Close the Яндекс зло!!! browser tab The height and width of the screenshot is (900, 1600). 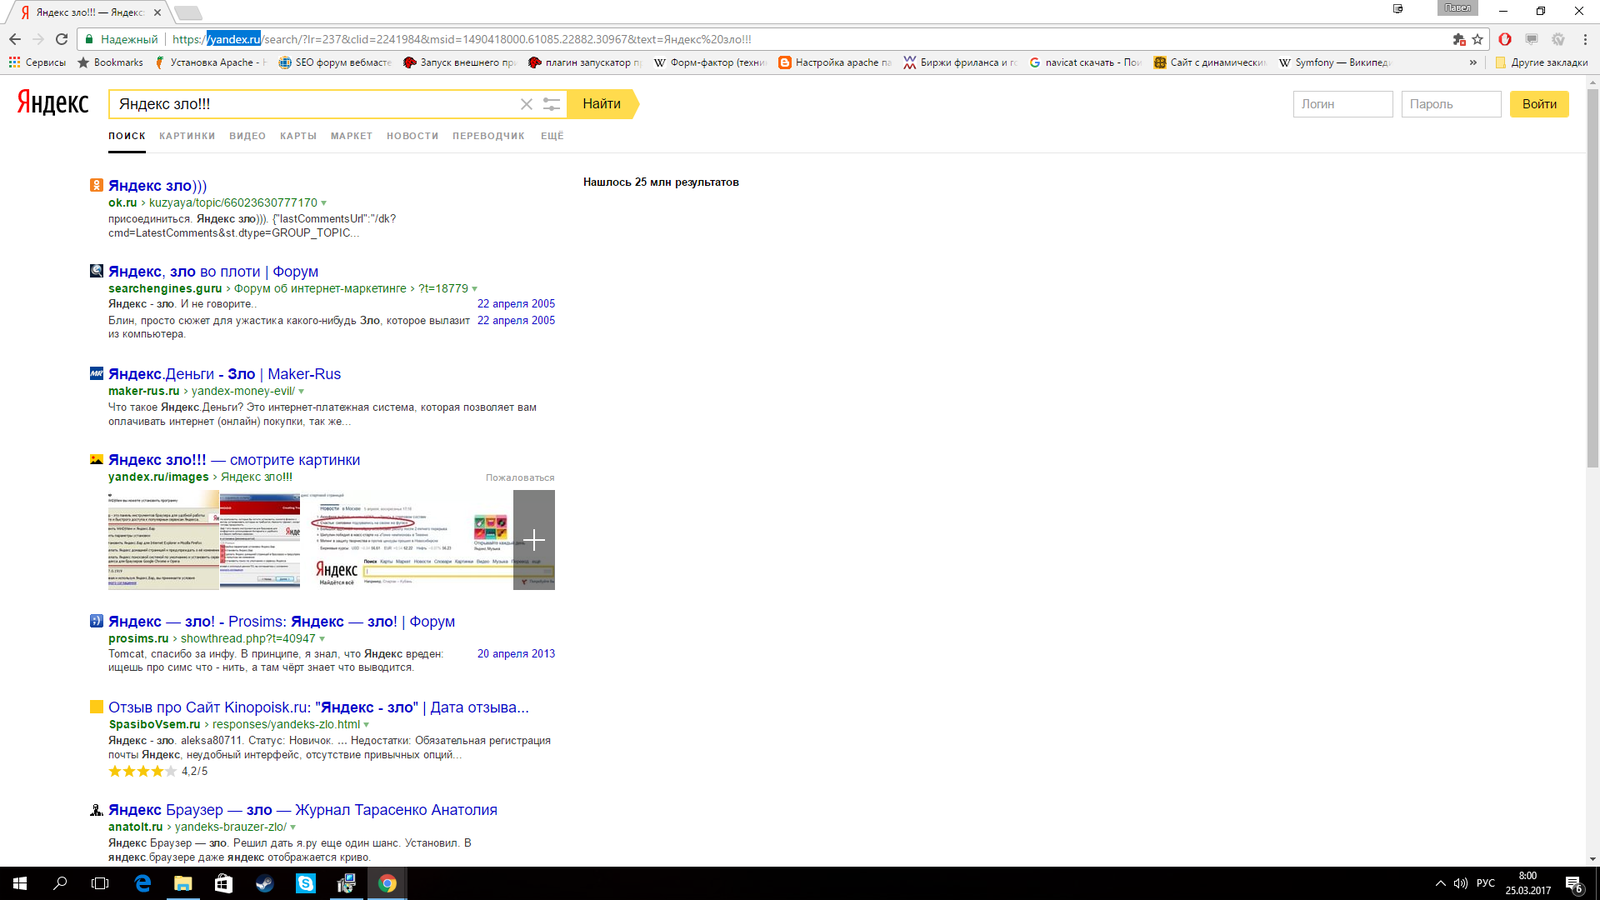pyautogui.click(x=157, y=12)
